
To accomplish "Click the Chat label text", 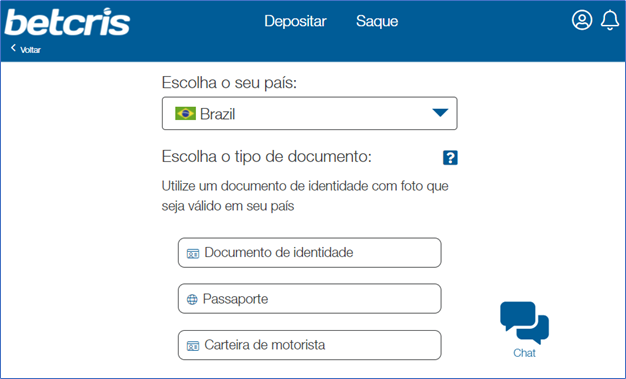I will click(x=524, y=353).
